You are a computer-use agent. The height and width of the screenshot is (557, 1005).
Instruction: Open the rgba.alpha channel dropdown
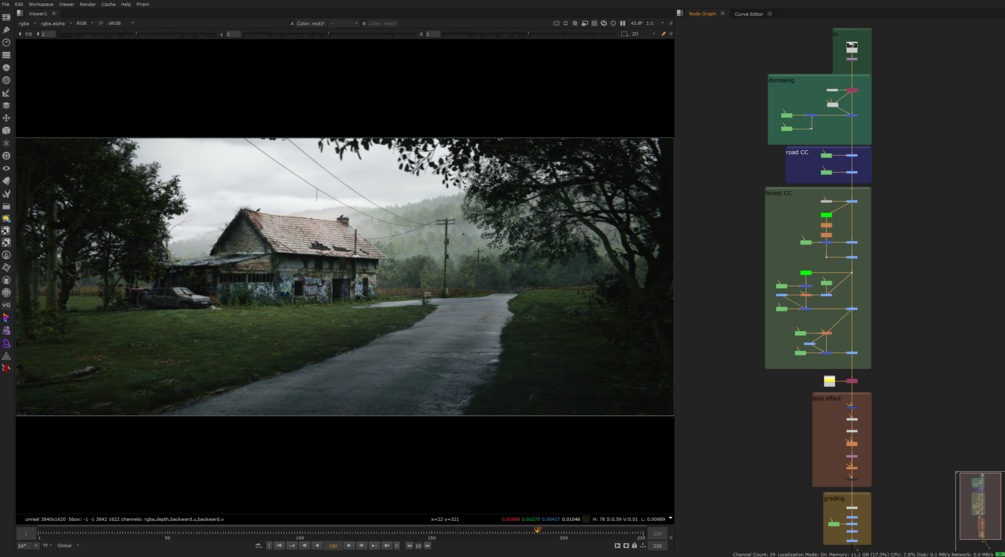tap(56, 23)
